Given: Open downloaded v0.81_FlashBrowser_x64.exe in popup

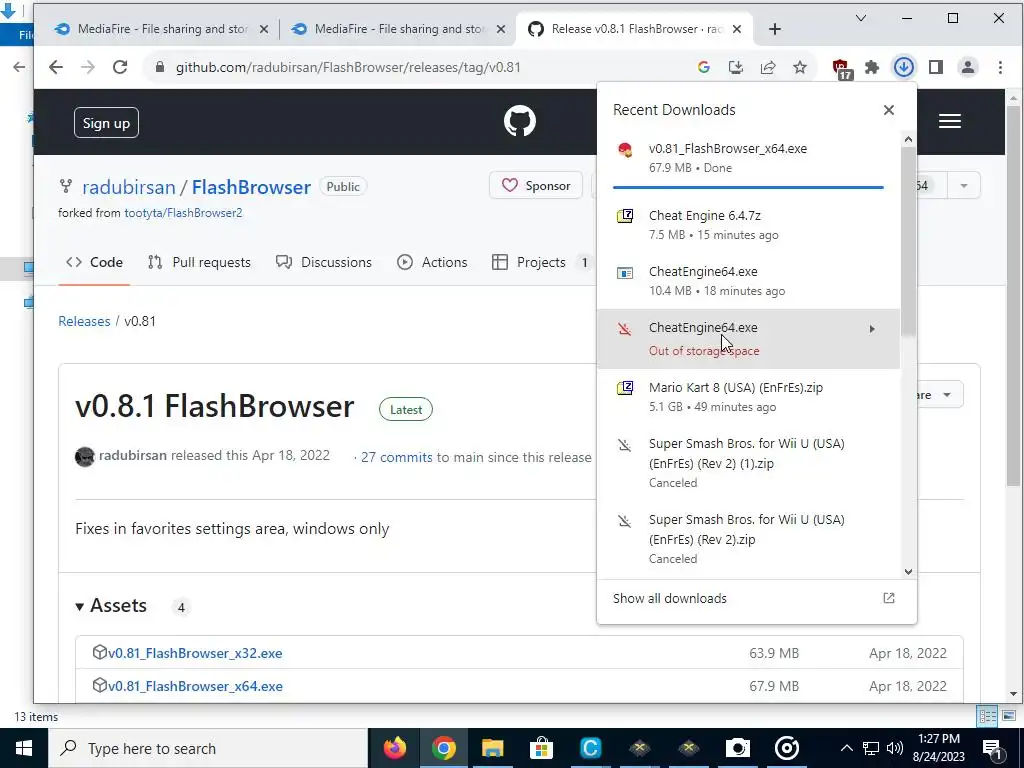Looking at the screenshot, I should click(x=748, y=157).
